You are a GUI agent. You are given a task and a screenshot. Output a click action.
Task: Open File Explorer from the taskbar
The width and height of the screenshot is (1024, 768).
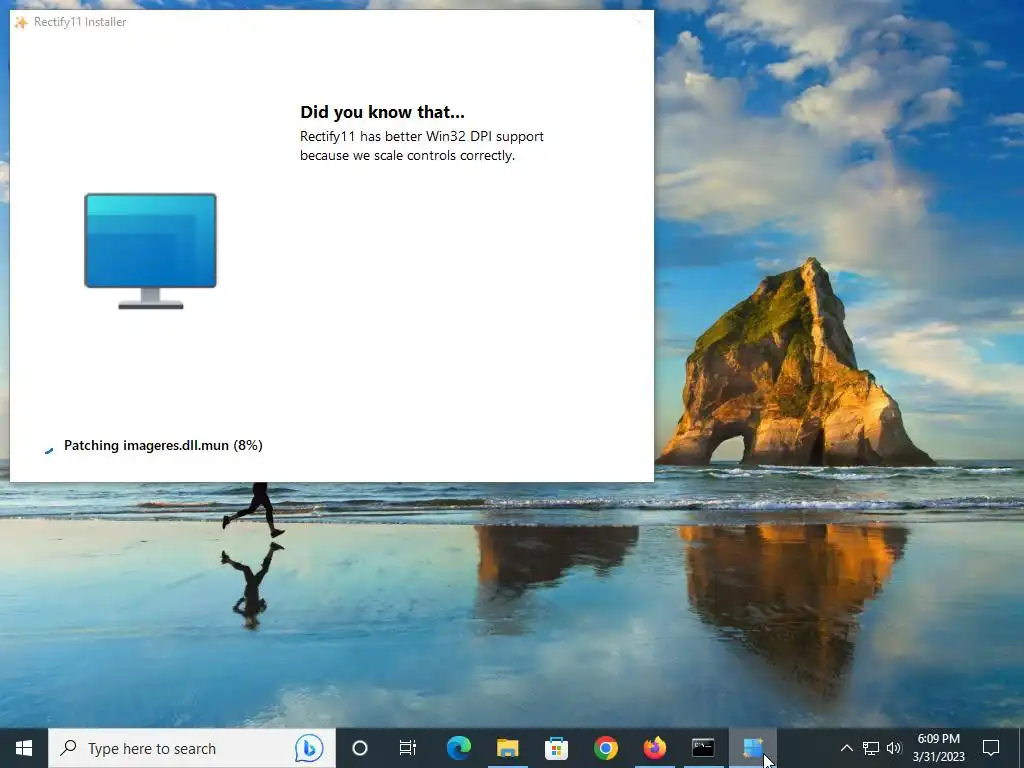pyautogui.click(x=507, y=748)
